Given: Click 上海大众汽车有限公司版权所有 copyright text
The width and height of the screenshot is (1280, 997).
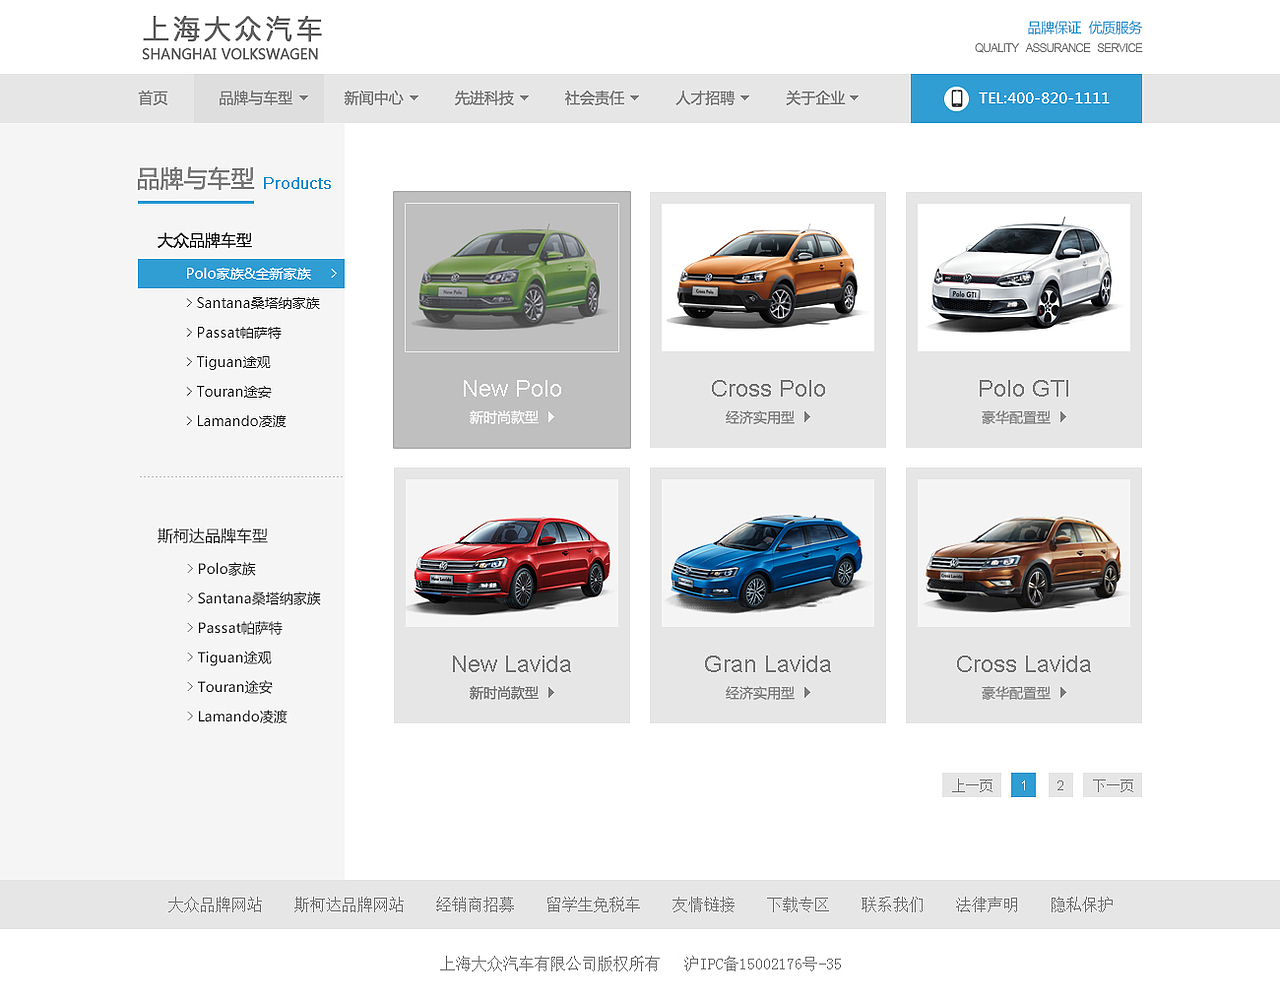Looking at the screenshot, I should point(550,964).
